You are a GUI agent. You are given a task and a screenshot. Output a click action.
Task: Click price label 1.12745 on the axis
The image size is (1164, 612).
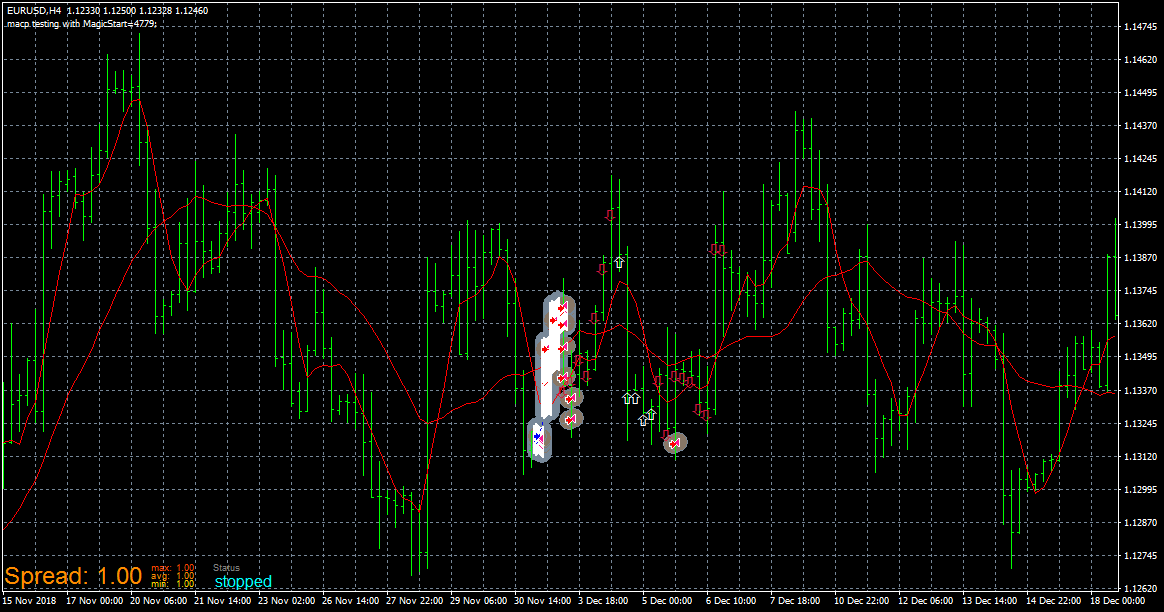tap(1140, 556)
